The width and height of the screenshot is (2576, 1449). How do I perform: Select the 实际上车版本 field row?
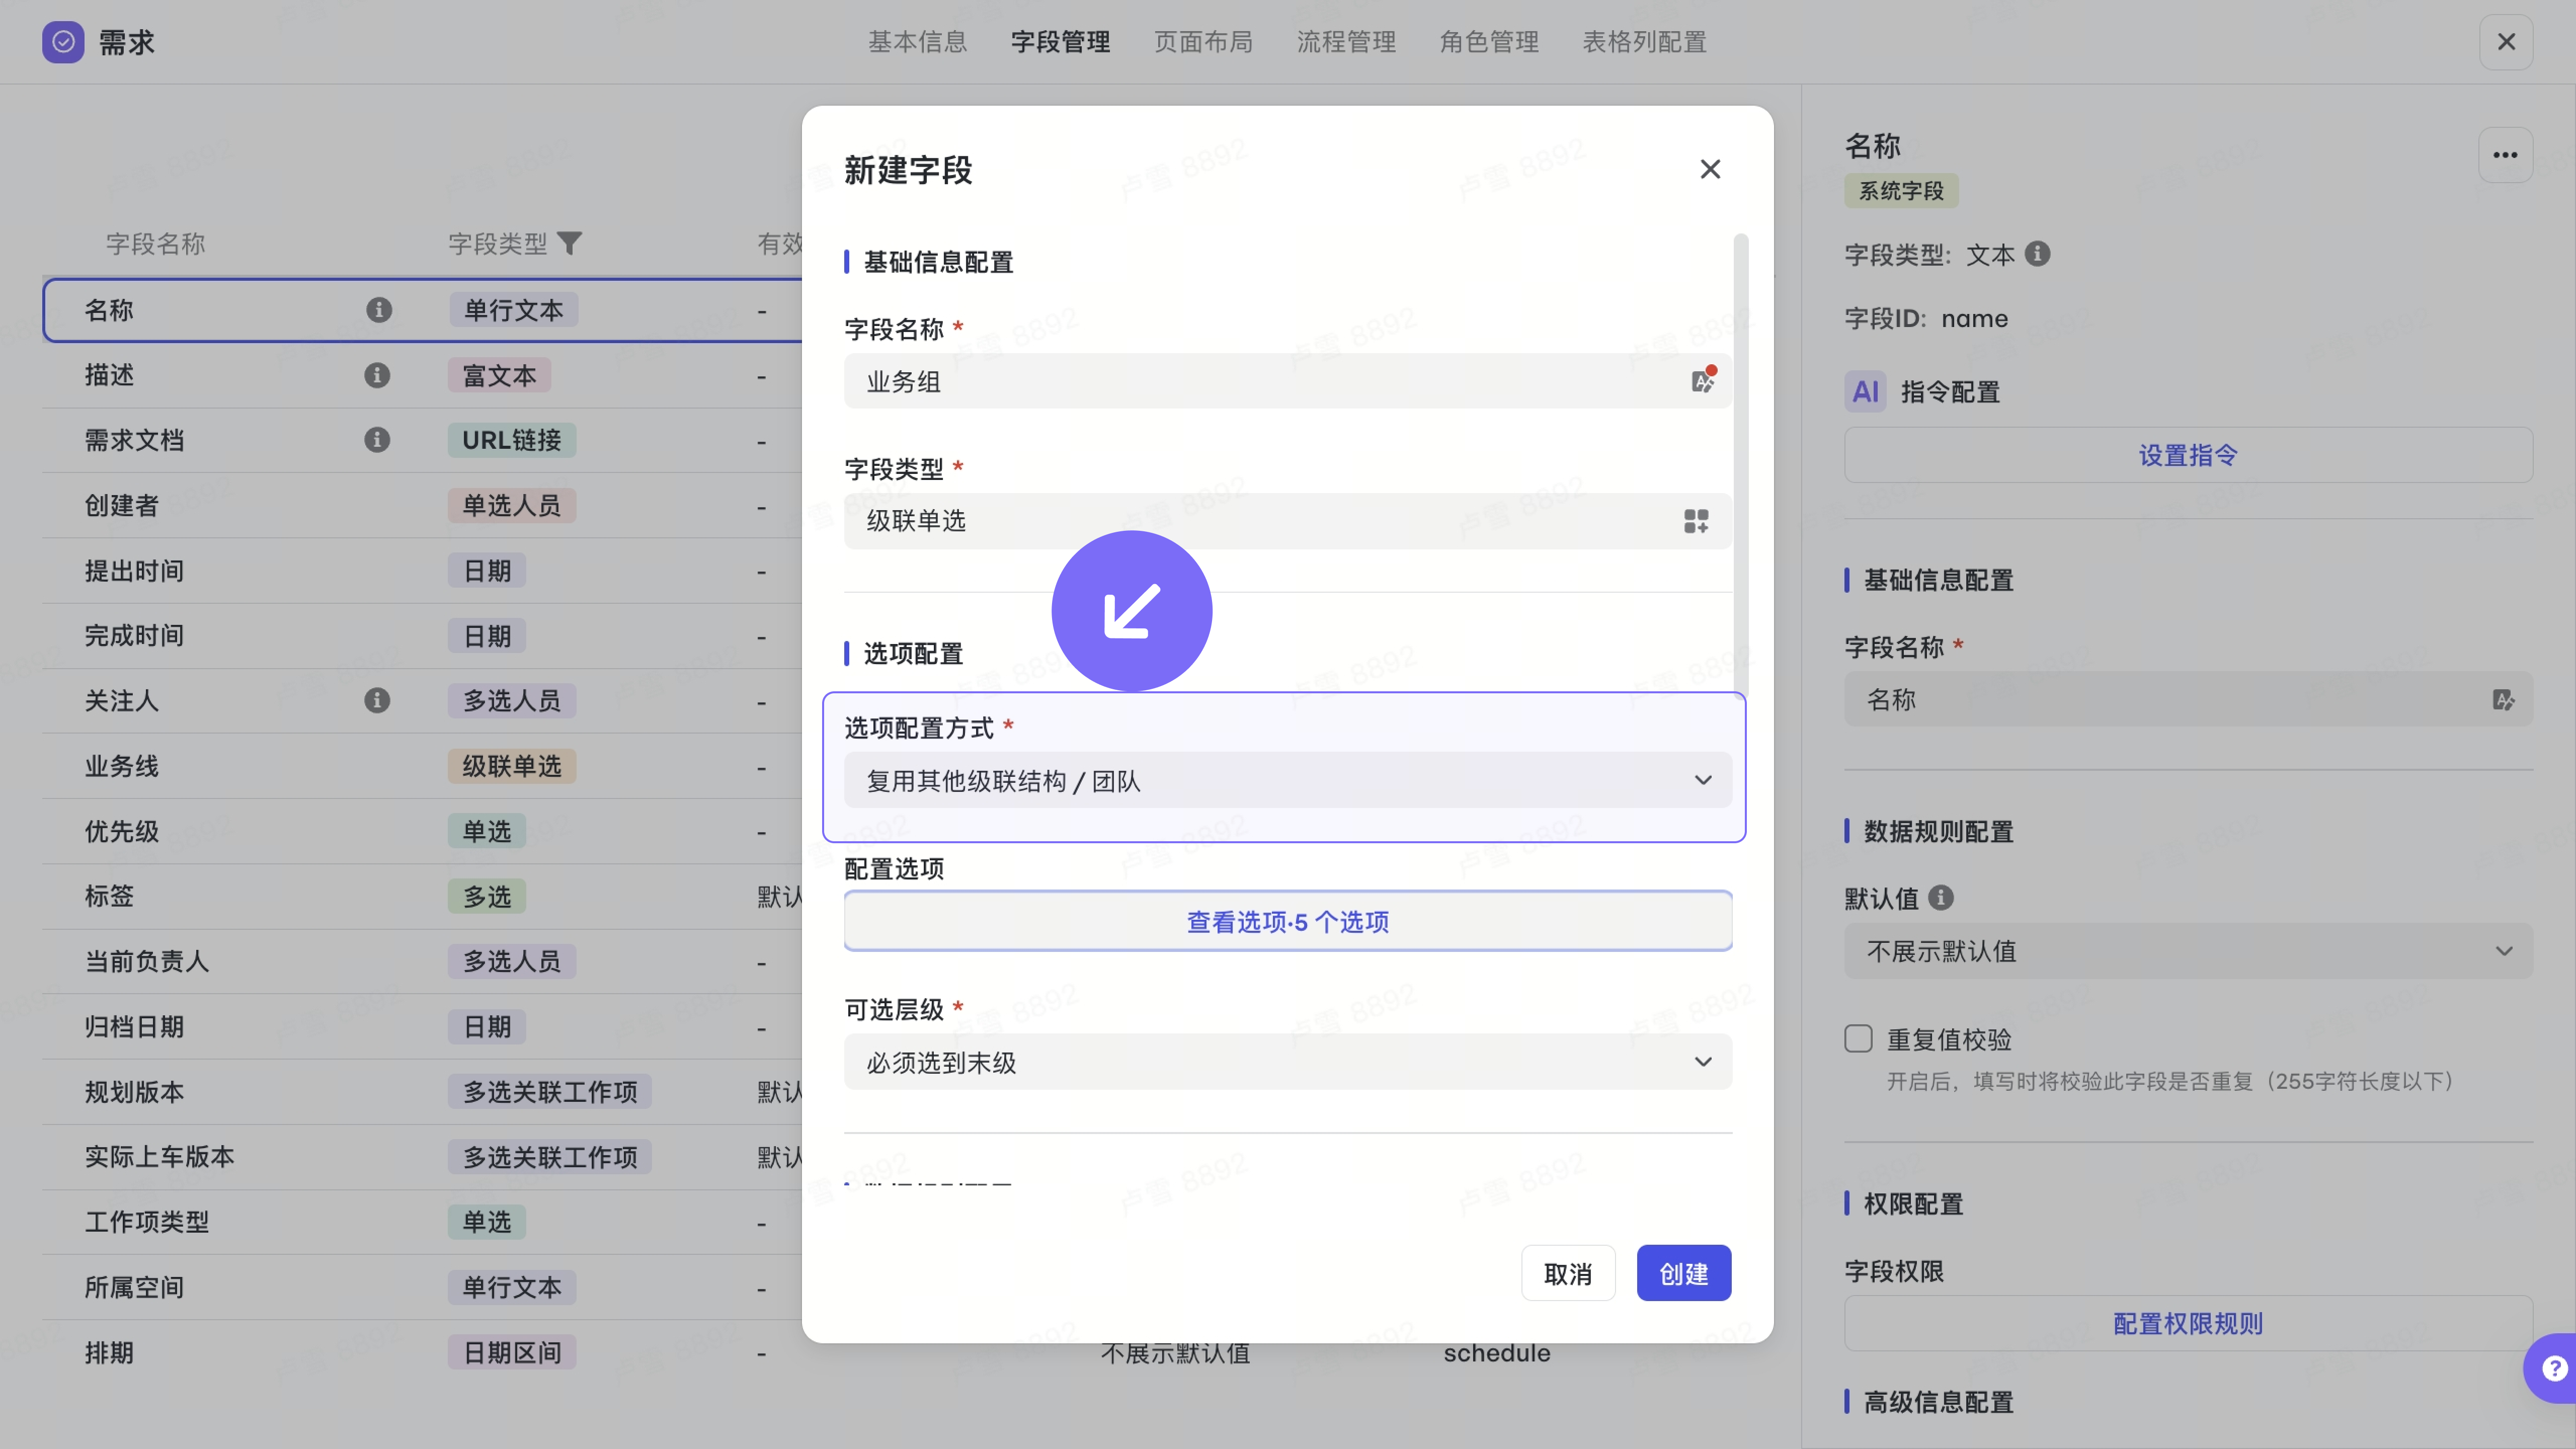coord(422,1157)
